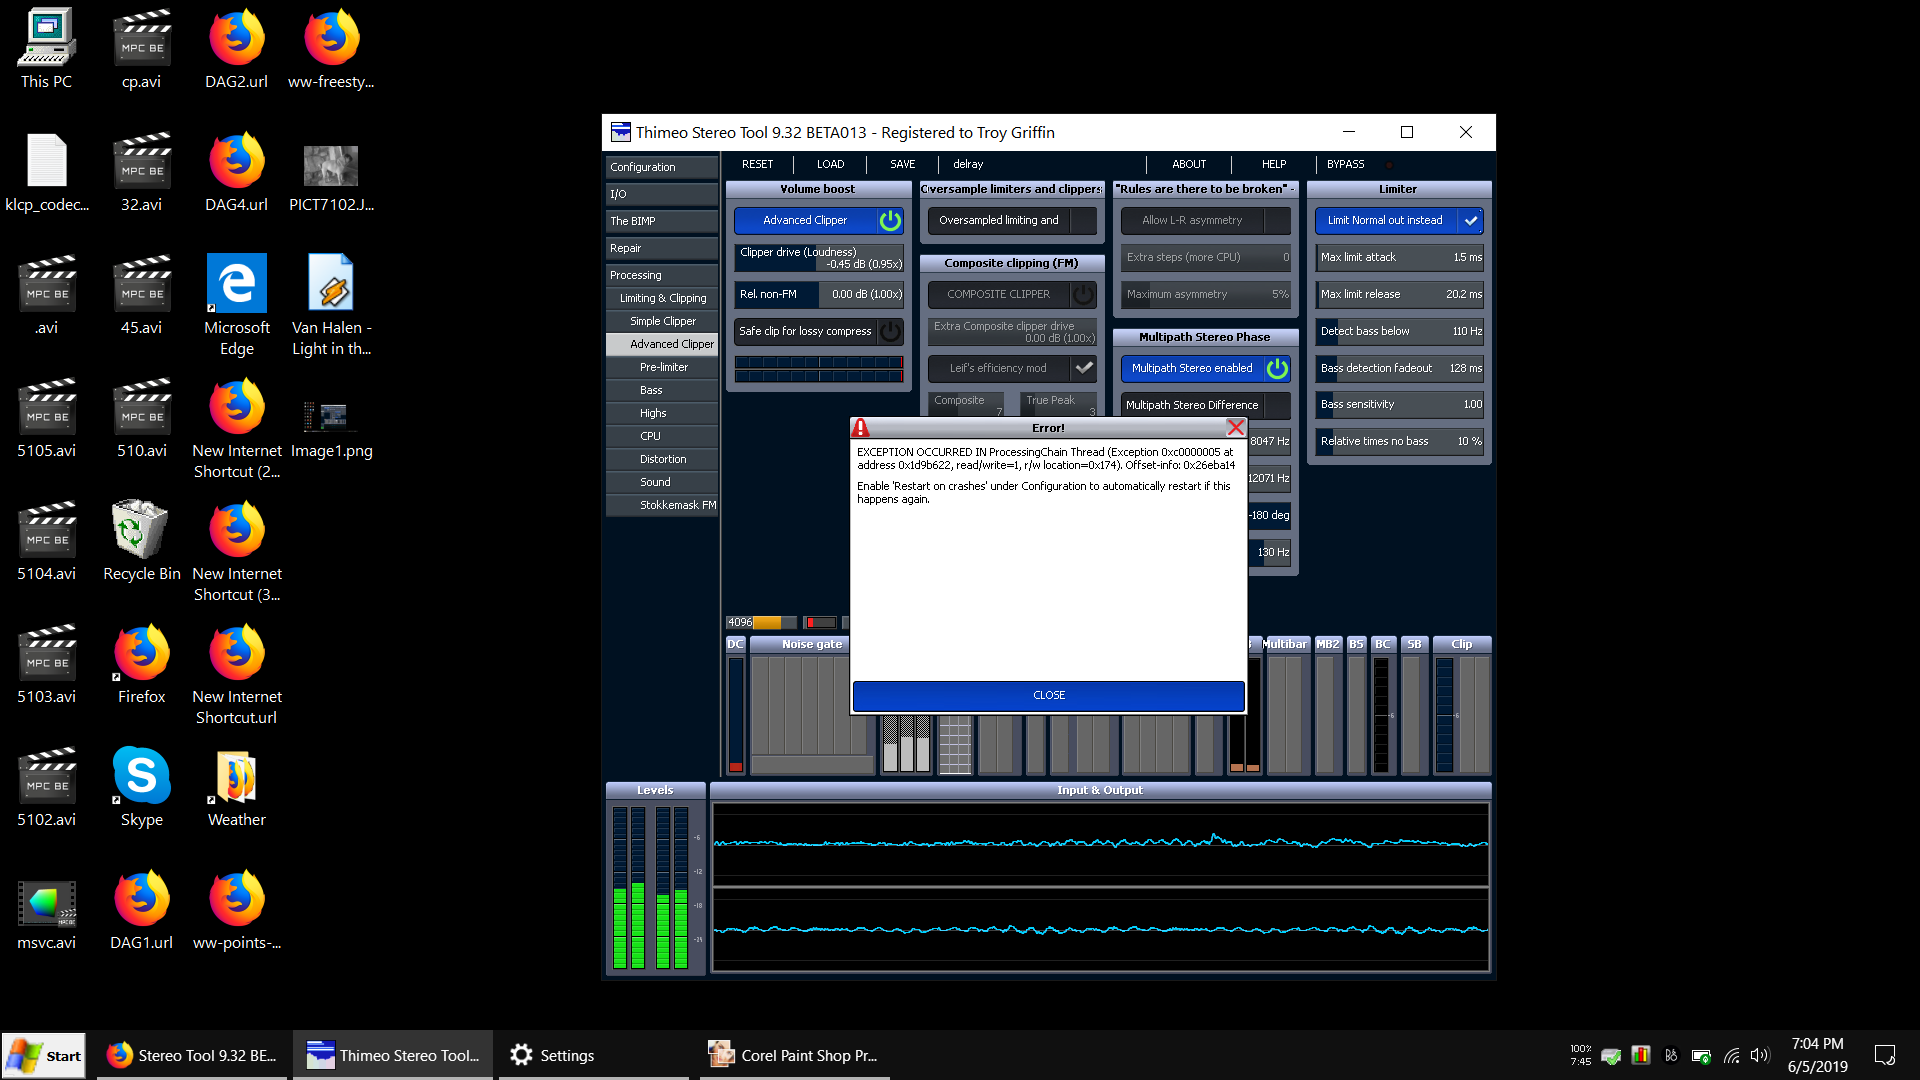The width and height of the screenshot is (1920, 1080).
Task: Adjust Clipper drive (Loudness) slider
Action: pos(819,258)
